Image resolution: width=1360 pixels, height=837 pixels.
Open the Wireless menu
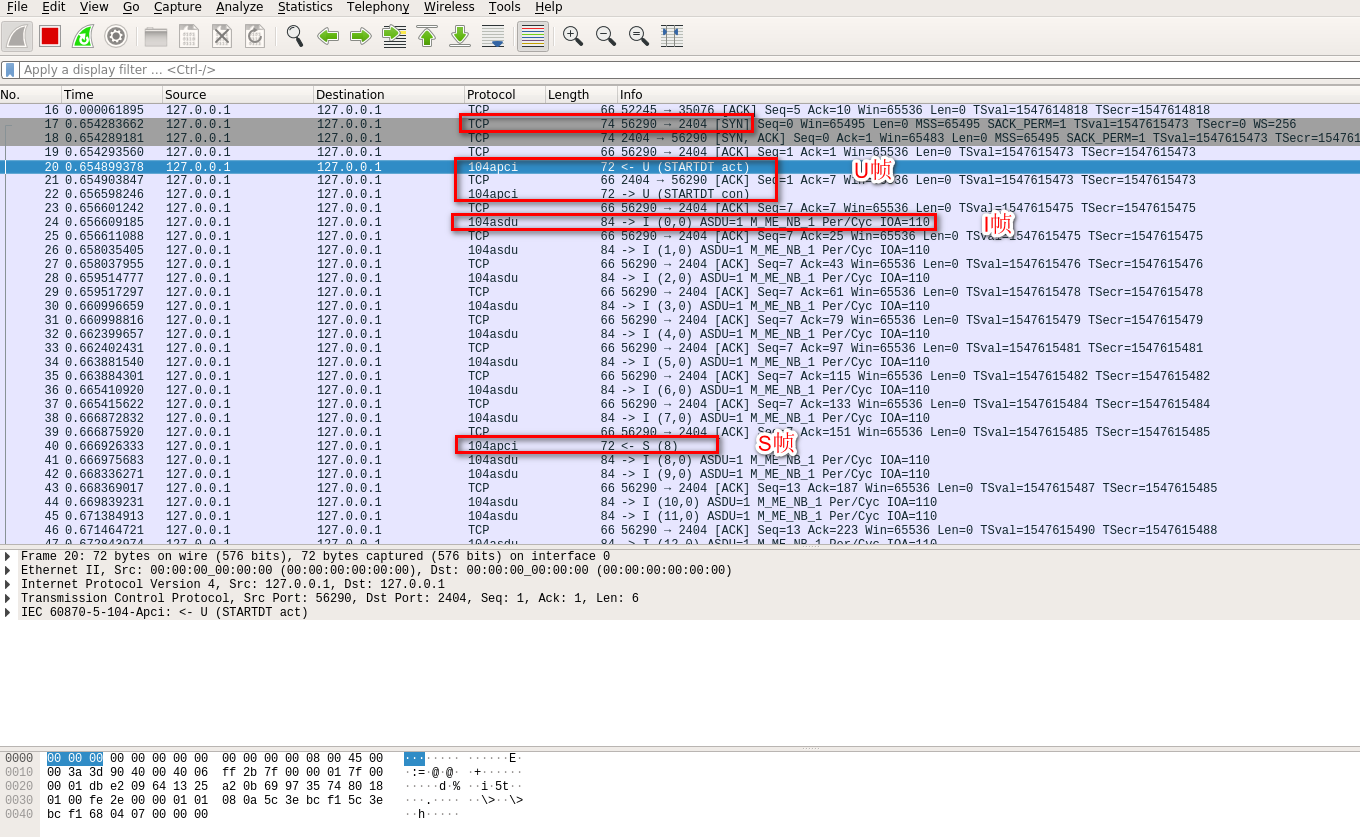point(449,7)
